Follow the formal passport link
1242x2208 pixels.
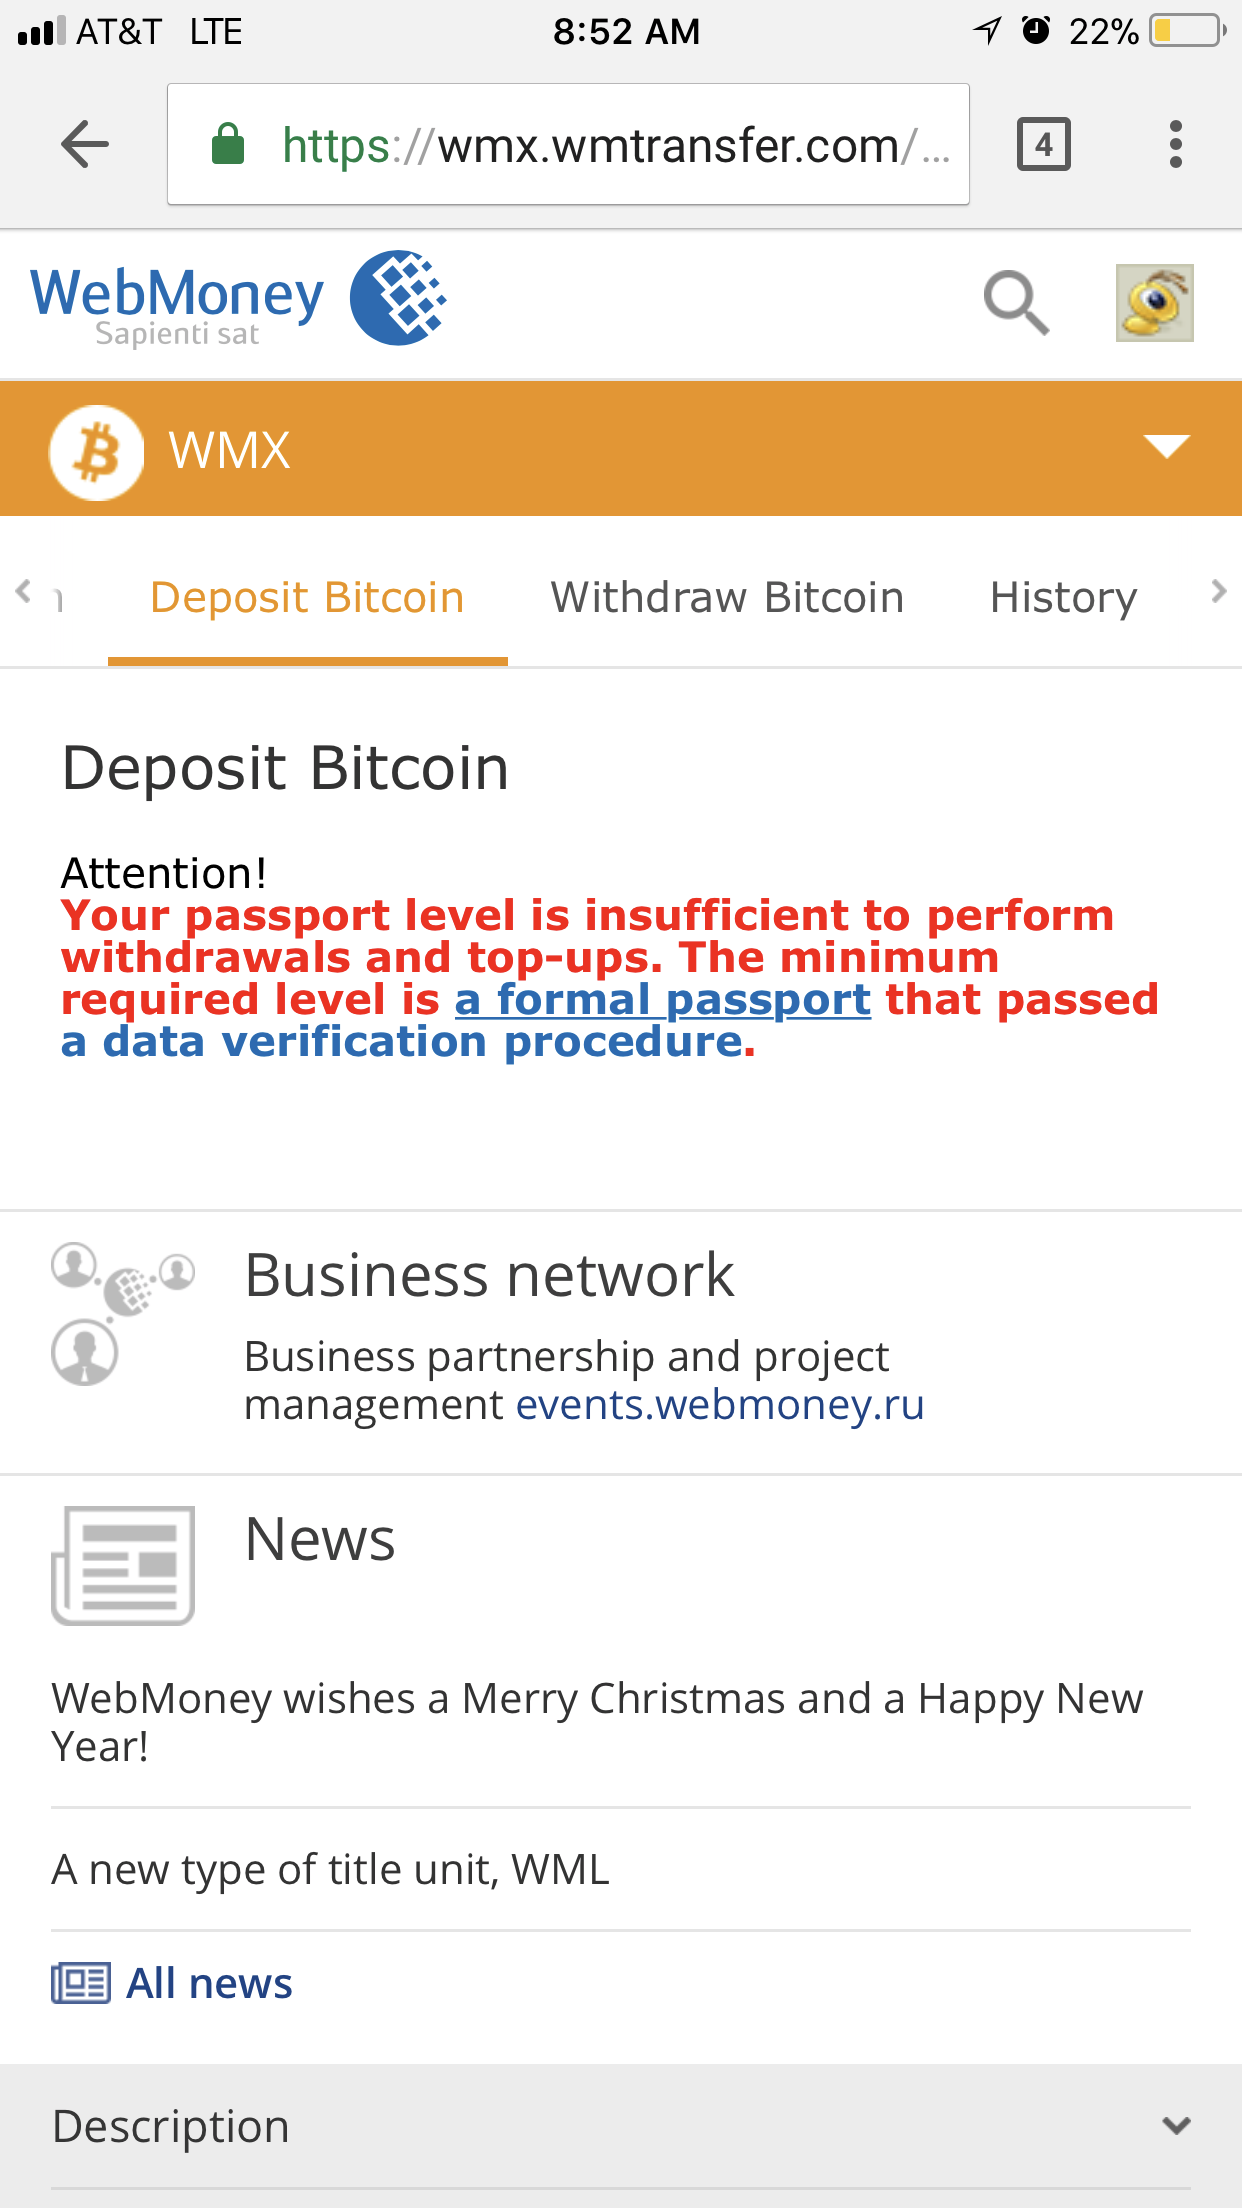pos(662,1000)
